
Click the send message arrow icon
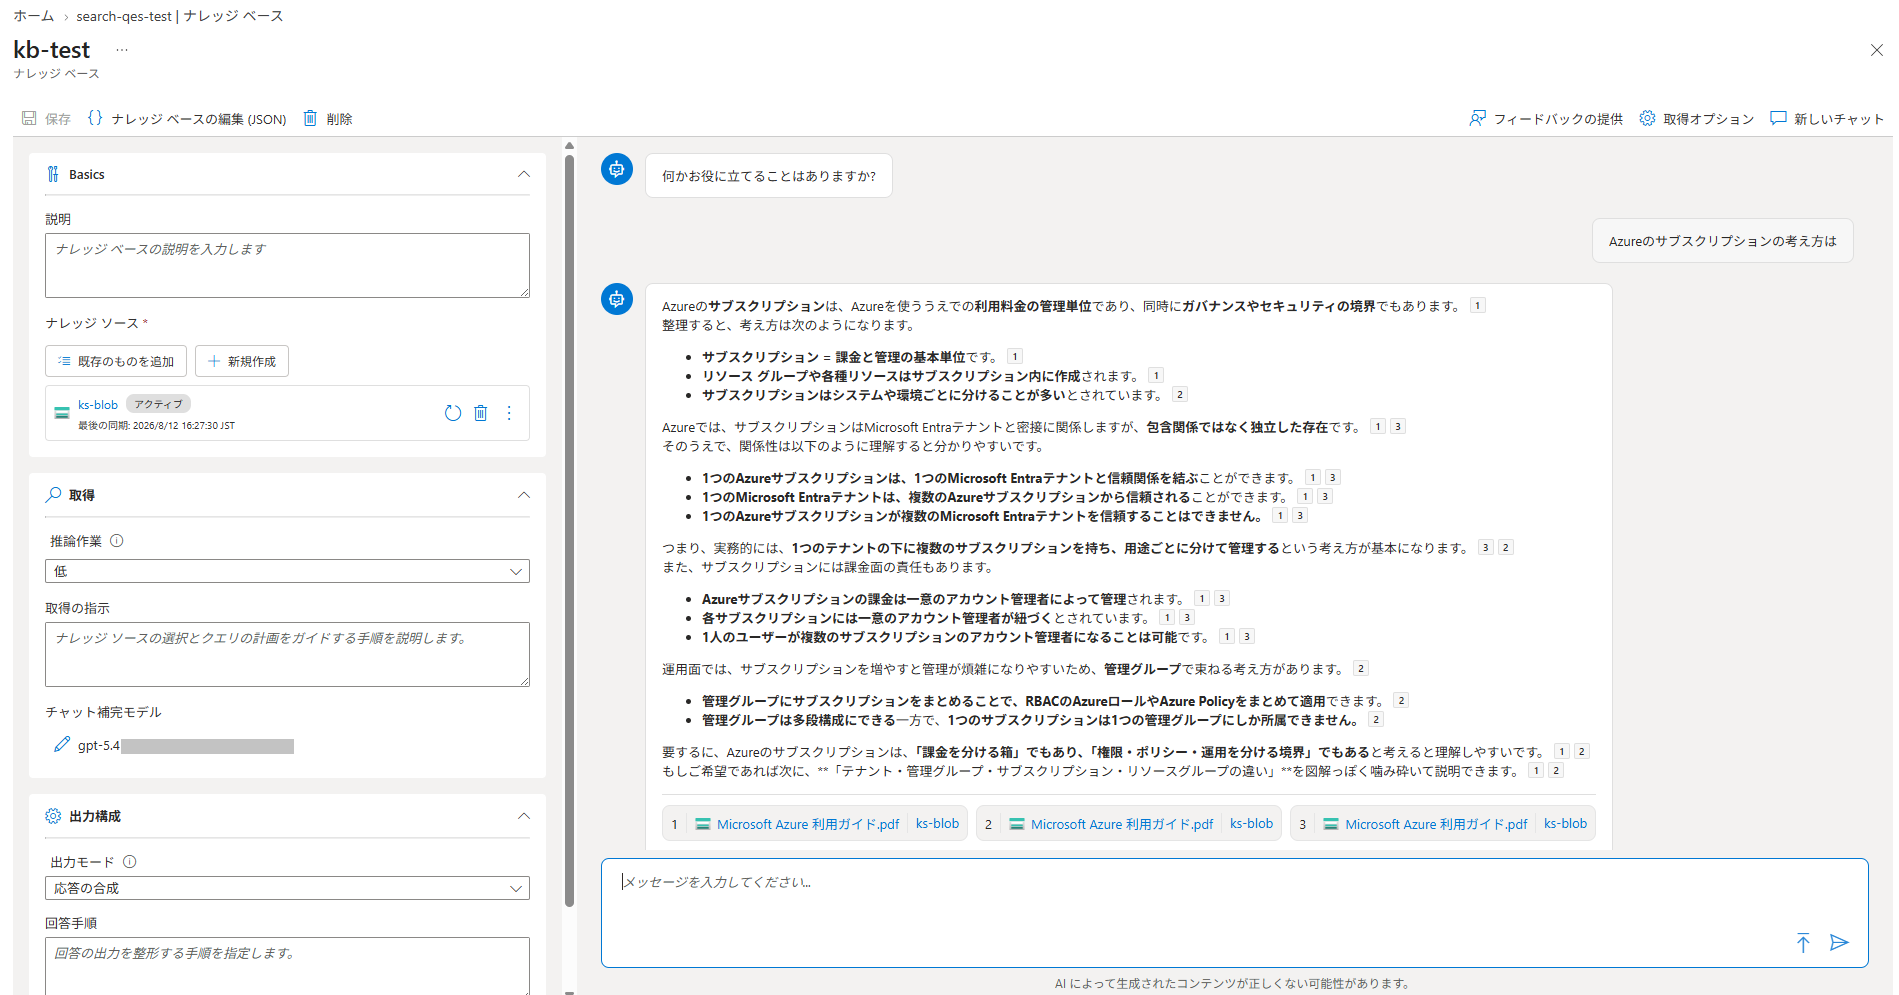(x=1839, y=942)
